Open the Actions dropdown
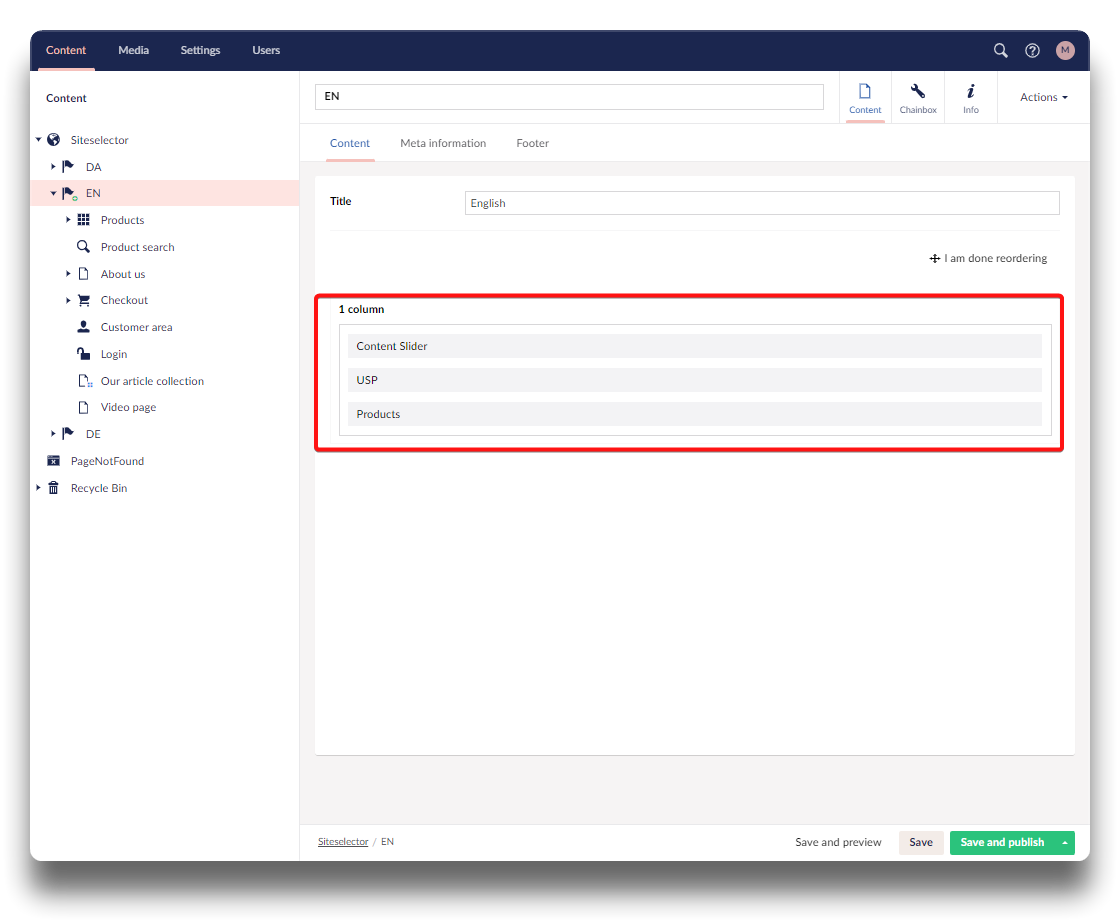Image resolution: width=1120 pixels, height=923 pixels. [x=1043, y=97]
